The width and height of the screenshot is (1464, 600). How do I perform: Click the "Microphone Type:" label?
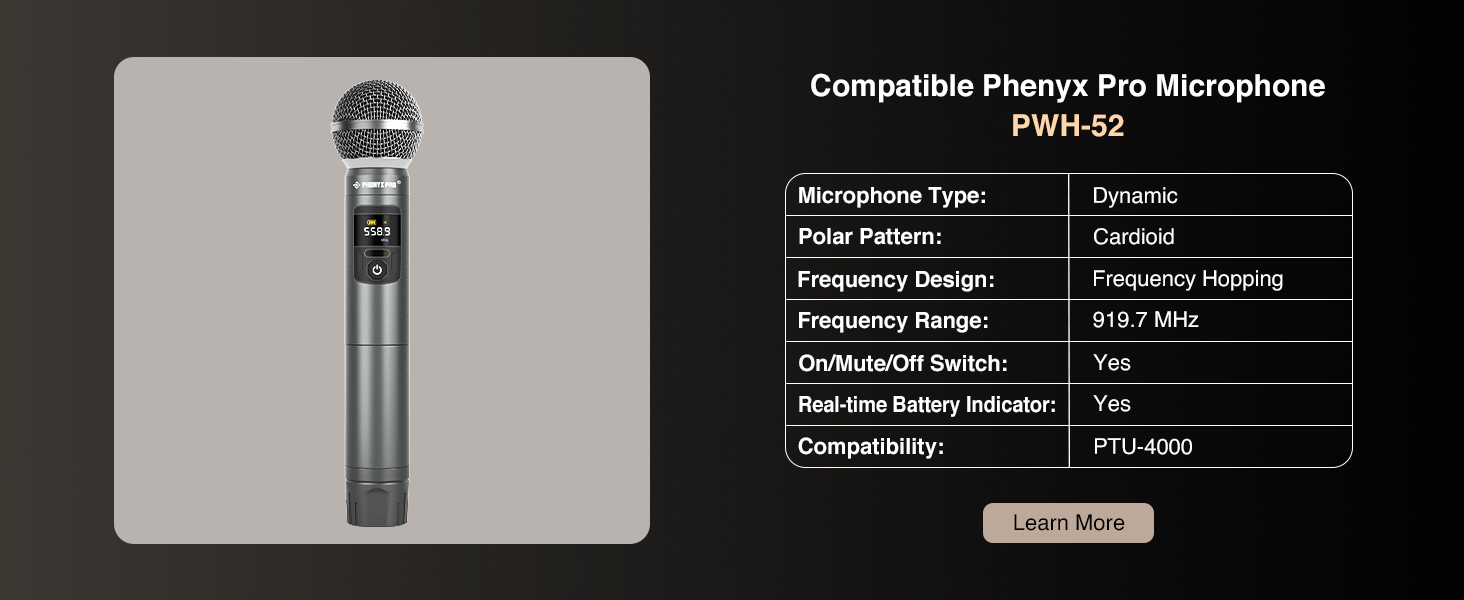pyautogui.click(x=892, y=196)
